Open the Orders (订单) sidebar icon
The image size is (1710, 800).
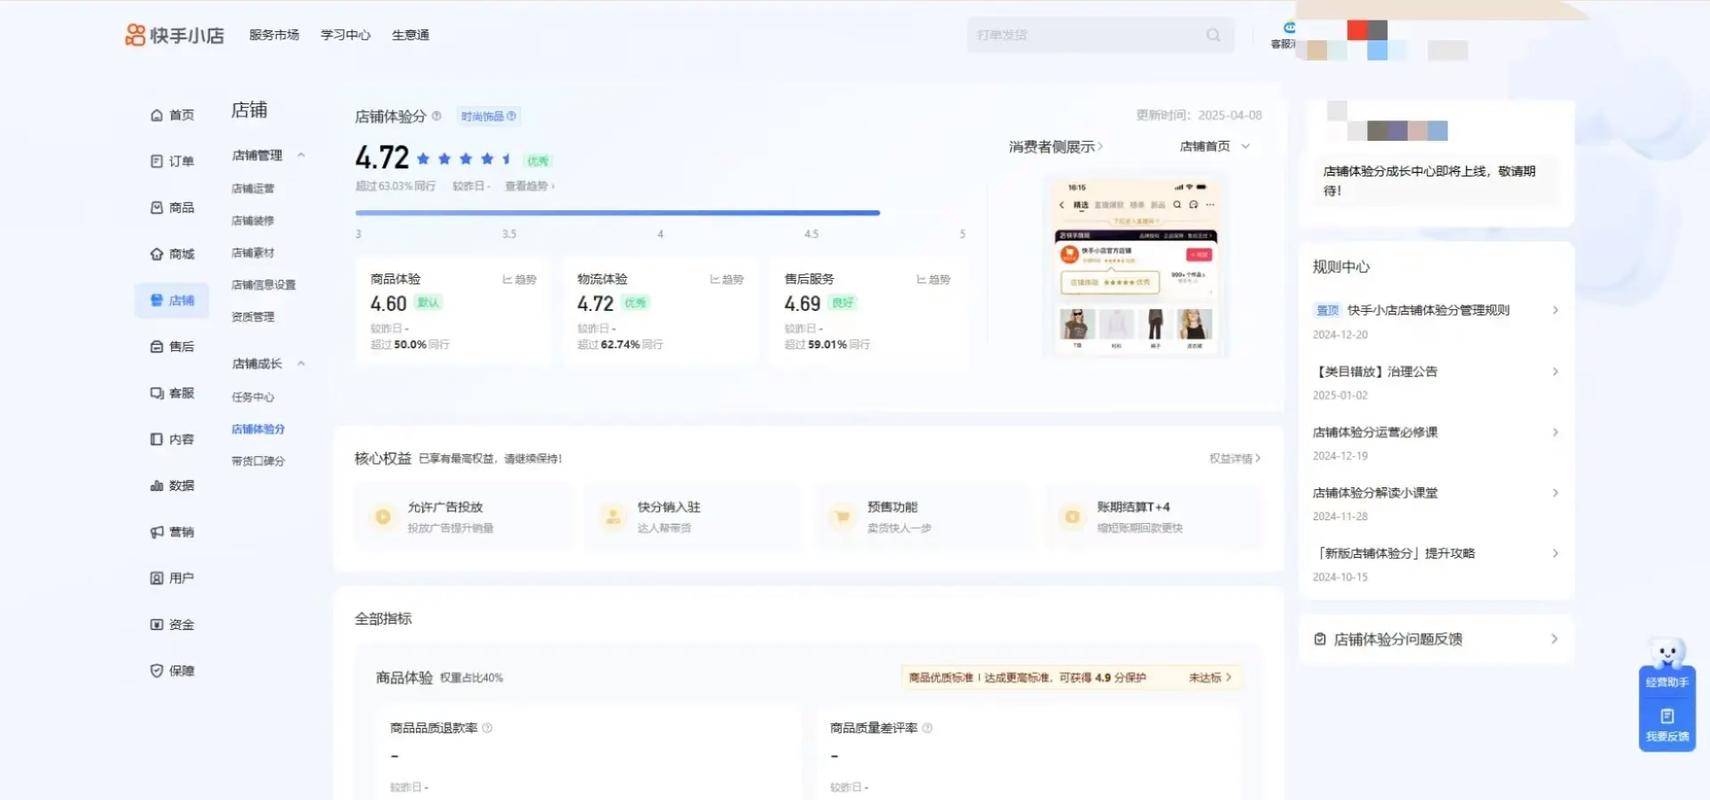click(x=156, y=161)
